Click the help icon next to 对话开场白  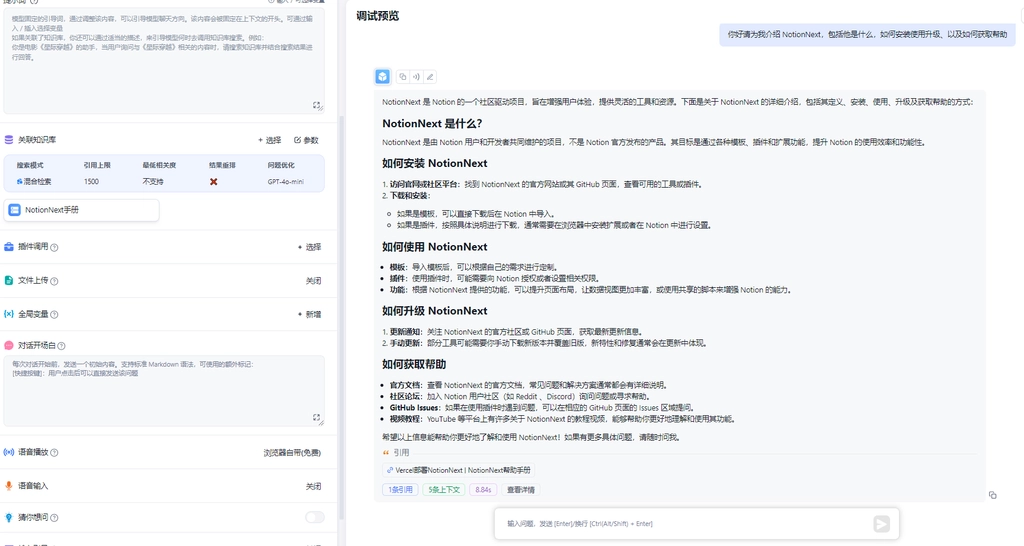click(61, 346)
